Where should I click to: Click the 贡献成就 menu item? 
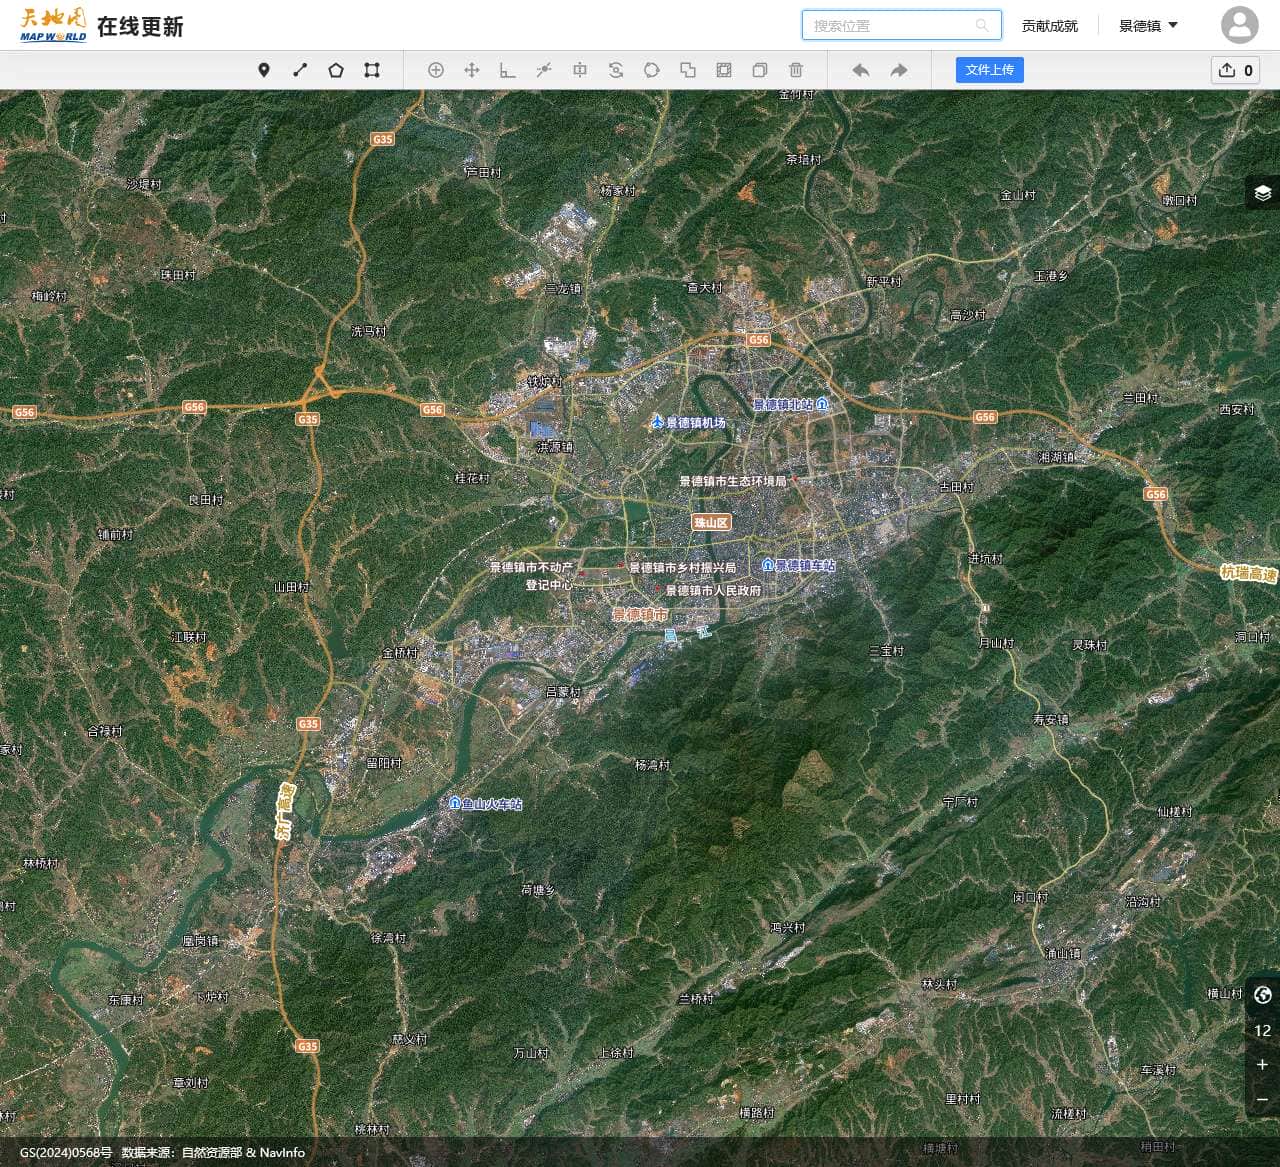(1050, 25)
